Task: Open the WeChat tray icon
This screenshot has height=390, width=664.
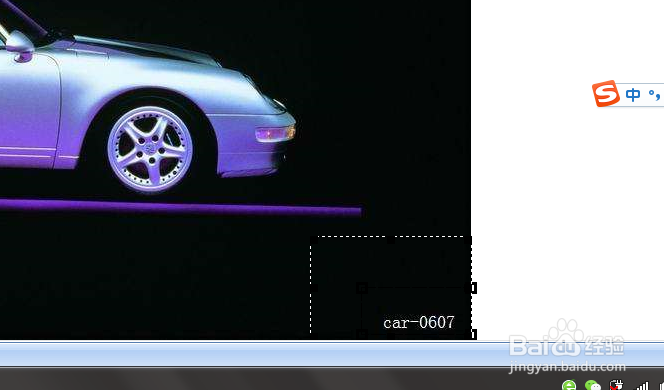Action: tap(593, 386)
